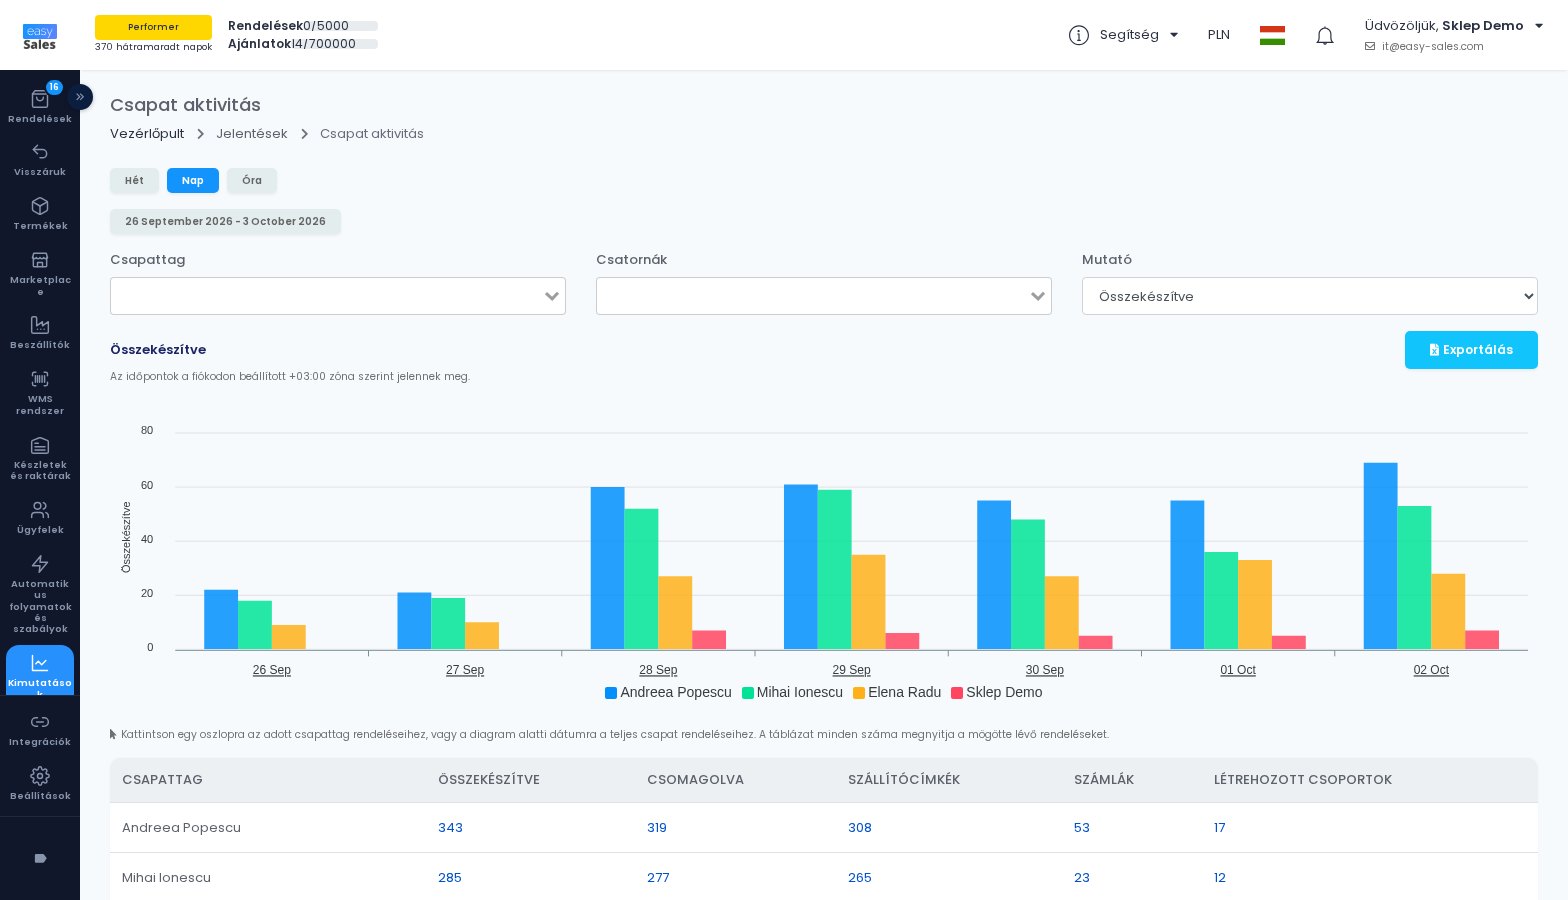Switch to the Óra view tab
The height and width of the screenshot is (900, 1568).
pos(252,181)
